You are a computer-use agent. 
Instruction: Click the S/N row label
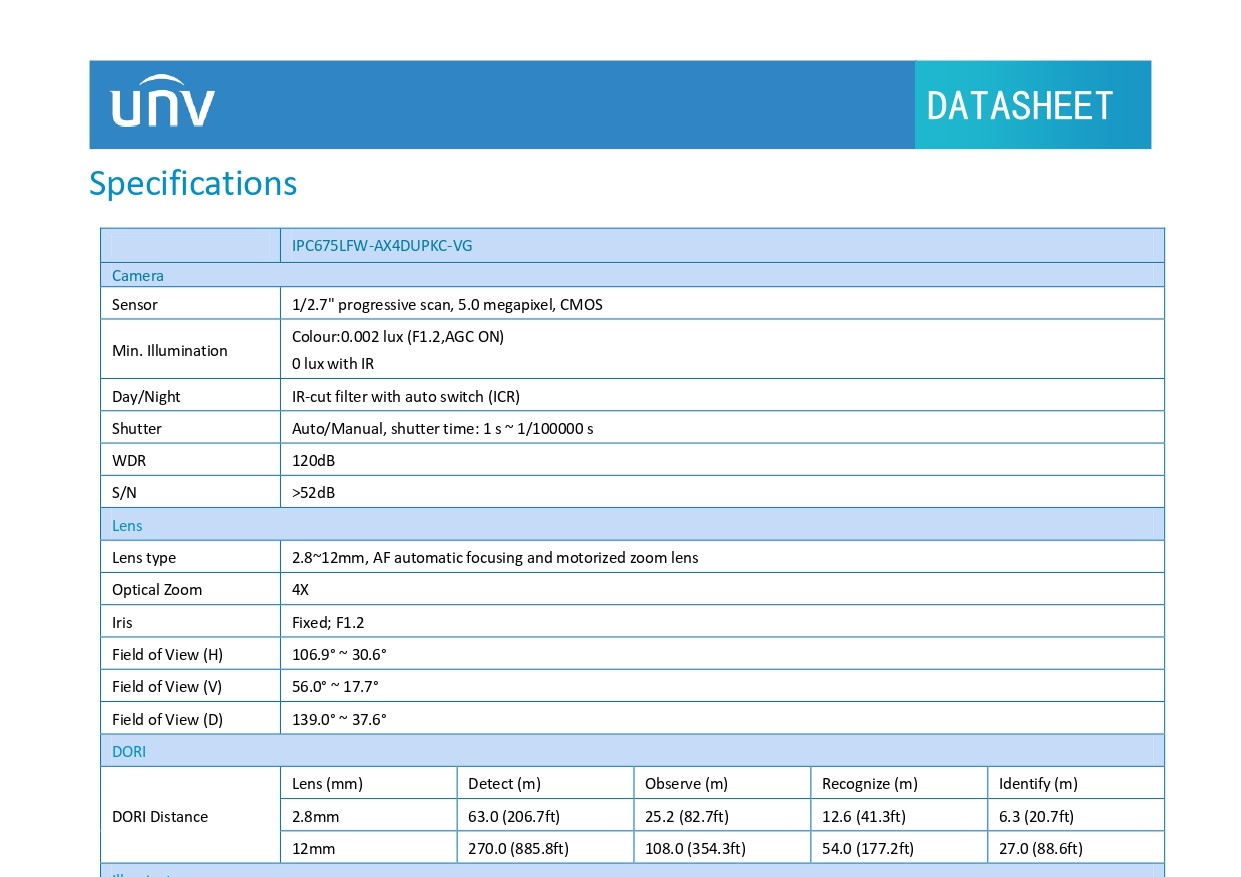[124, 492]
